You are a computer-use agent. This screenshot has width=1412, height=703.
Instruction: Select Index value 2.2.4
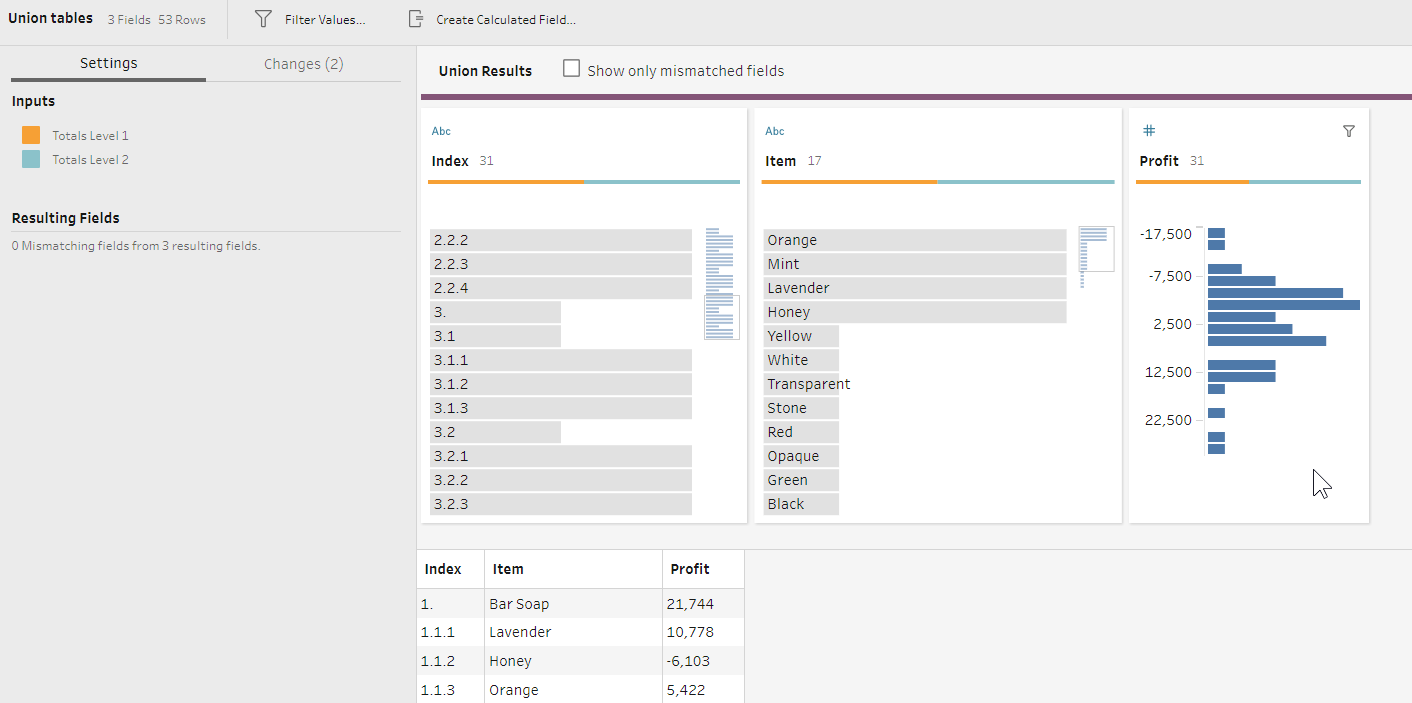click(x=561, y=288)
